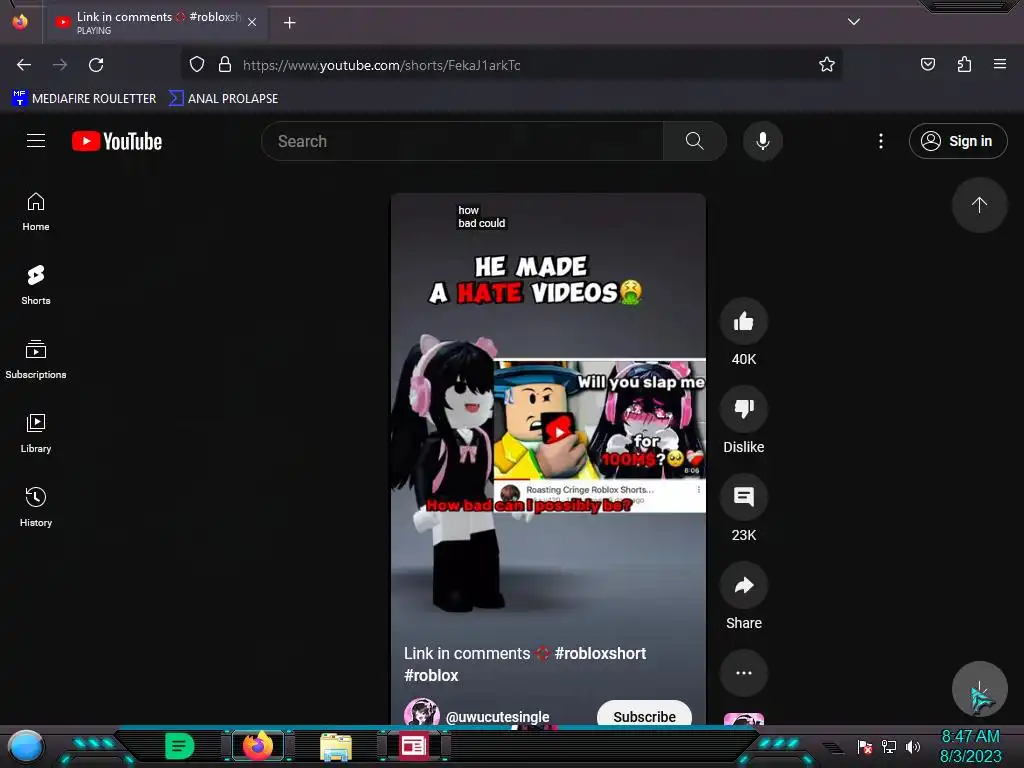Open the red window app in taskbar
This screenshot has width=1024, height=768.
(413, 746)
